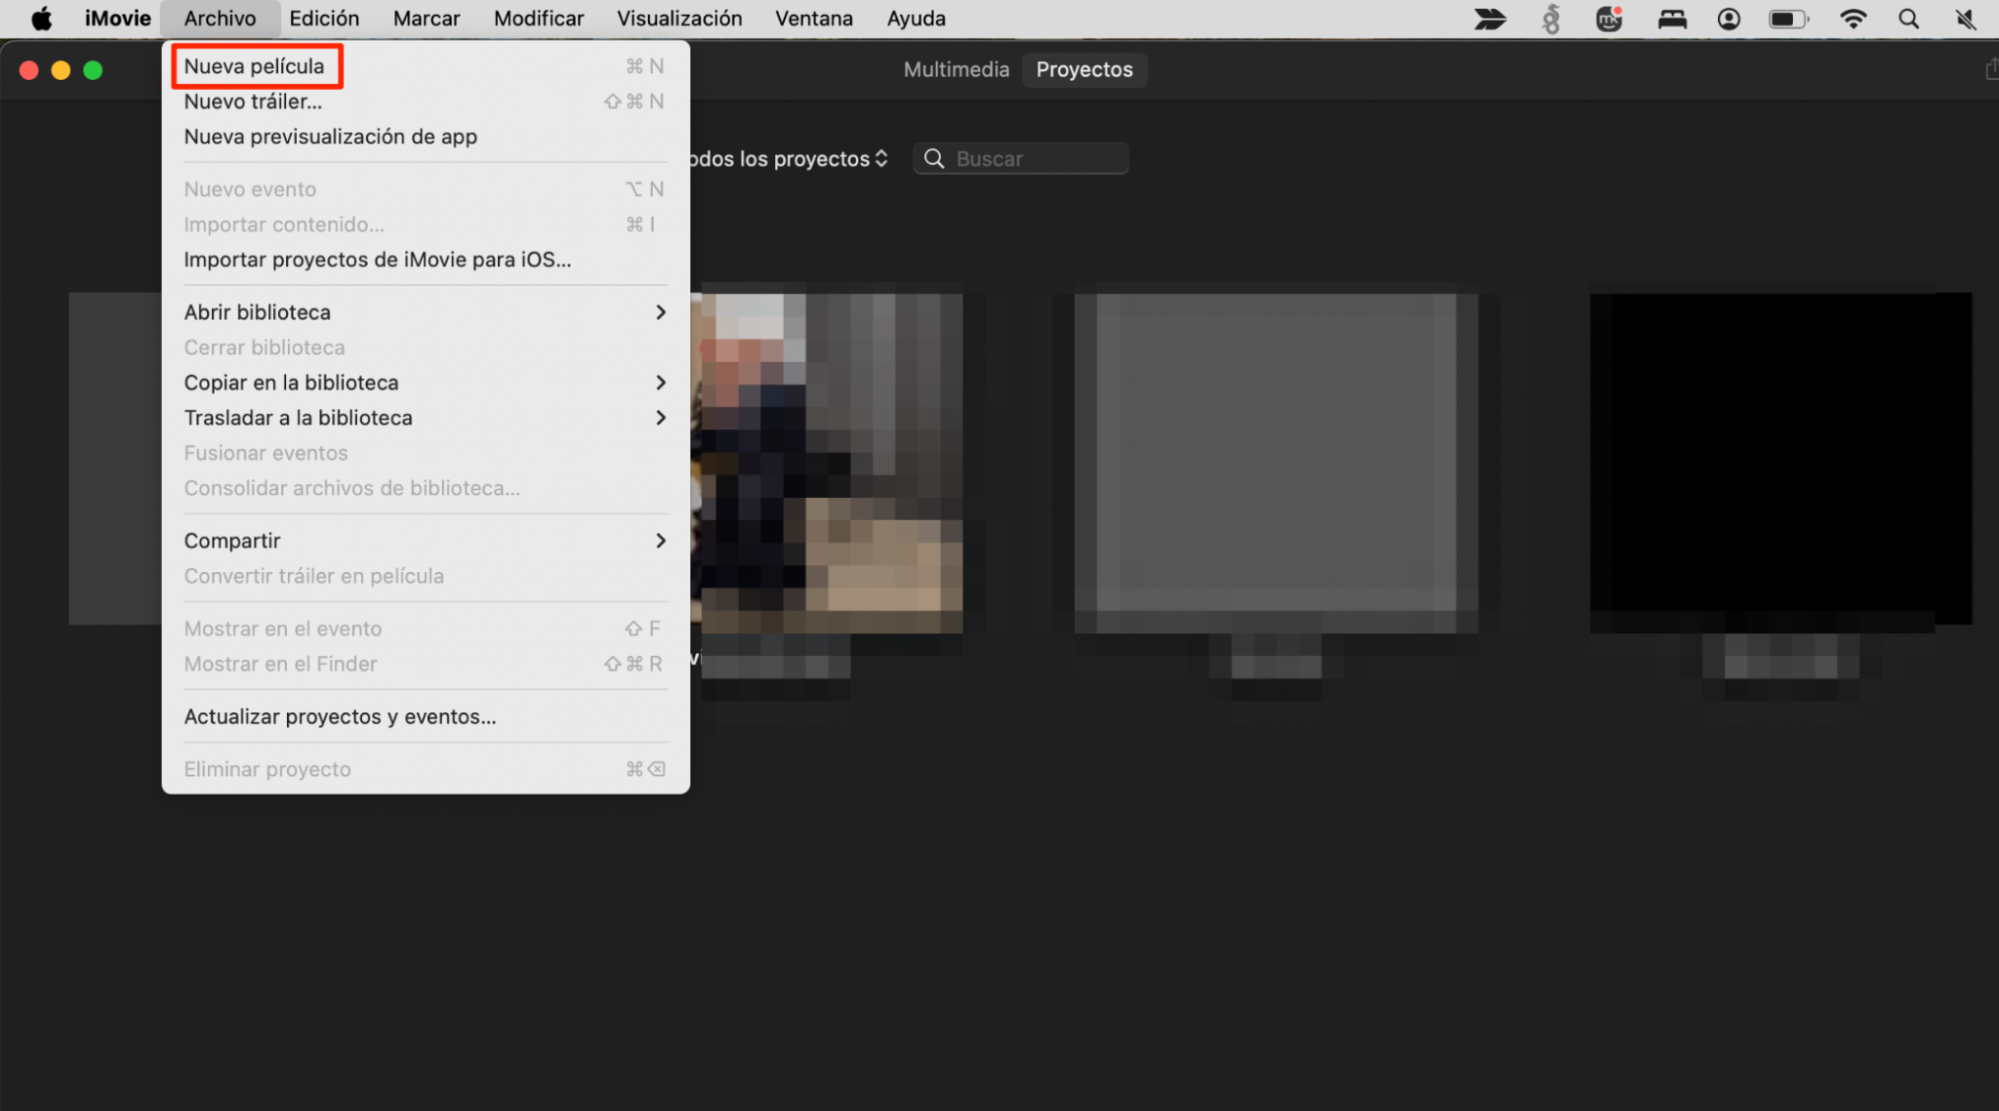Enter full screen with green button
Screen dimensions: 1999x1111
(x=93, y=70)
